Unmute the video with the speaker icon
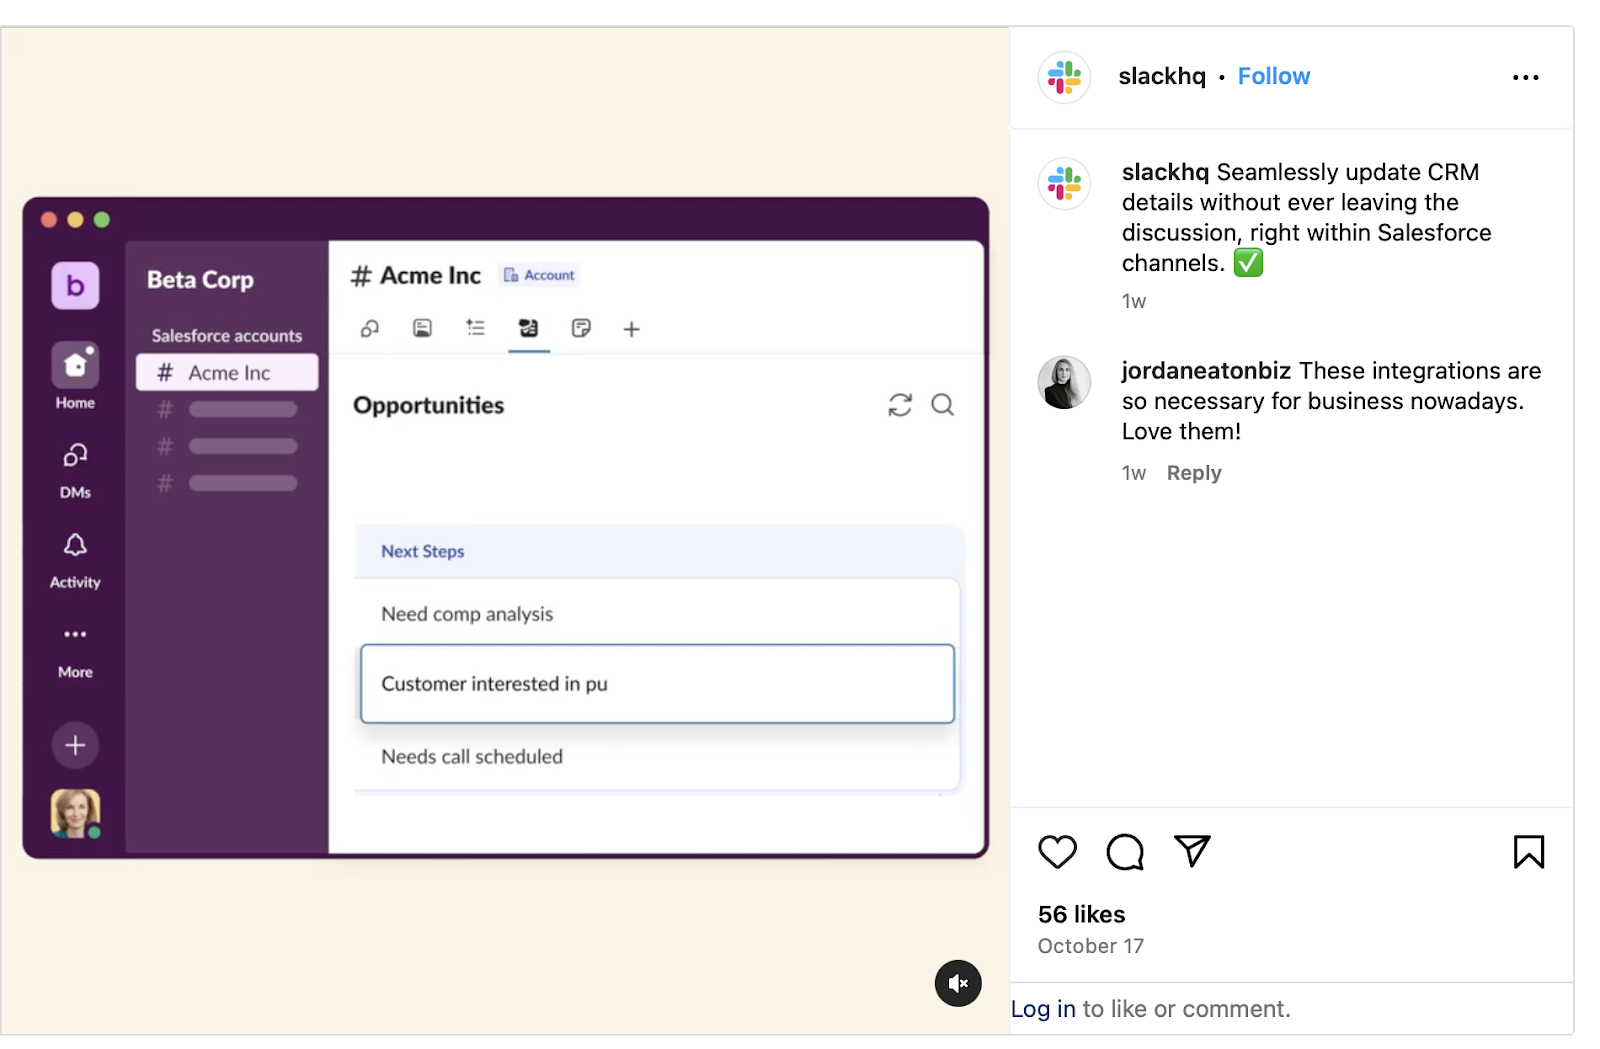This screenshot has width=1600, height=1049. (x=957, y=983)
